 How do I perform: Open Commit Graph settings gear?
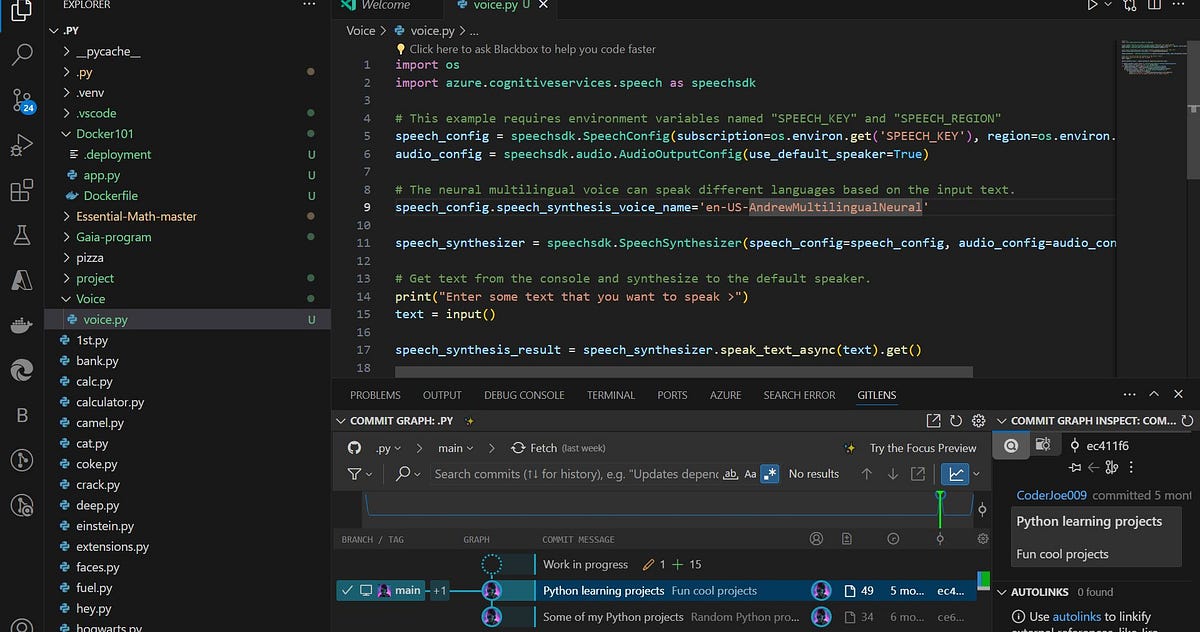click(x=979, y=421)
